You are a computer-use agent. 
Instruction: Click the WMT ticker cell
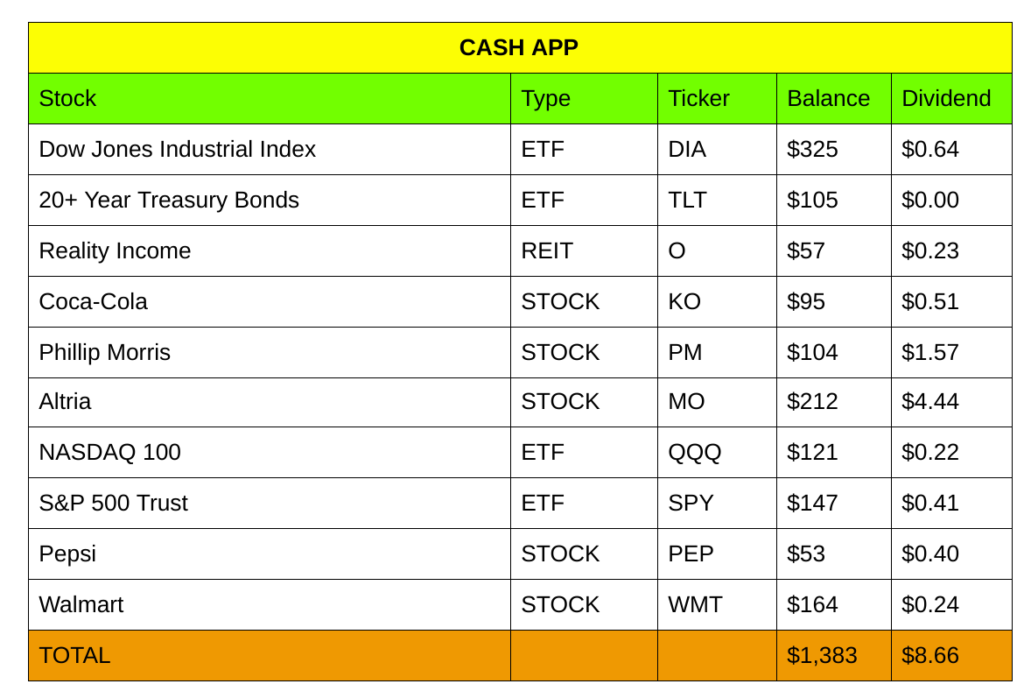695,605
